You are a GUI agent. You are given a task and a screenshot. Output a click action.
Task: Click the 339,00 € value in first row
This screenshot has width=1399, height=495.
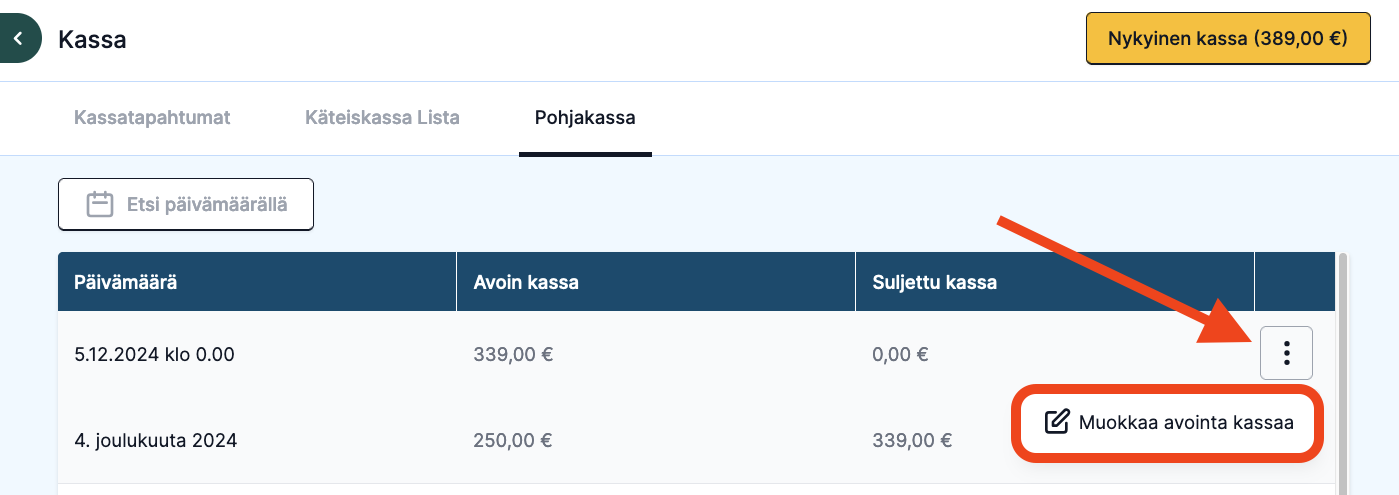tap(513, 354)
